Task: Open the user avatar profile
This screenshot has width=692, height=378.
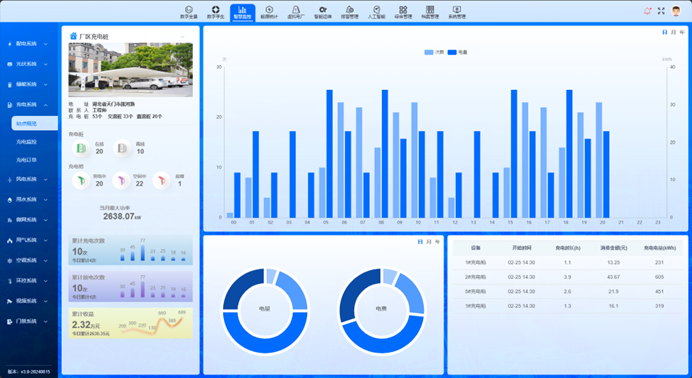Action: (x=676, y=11)
